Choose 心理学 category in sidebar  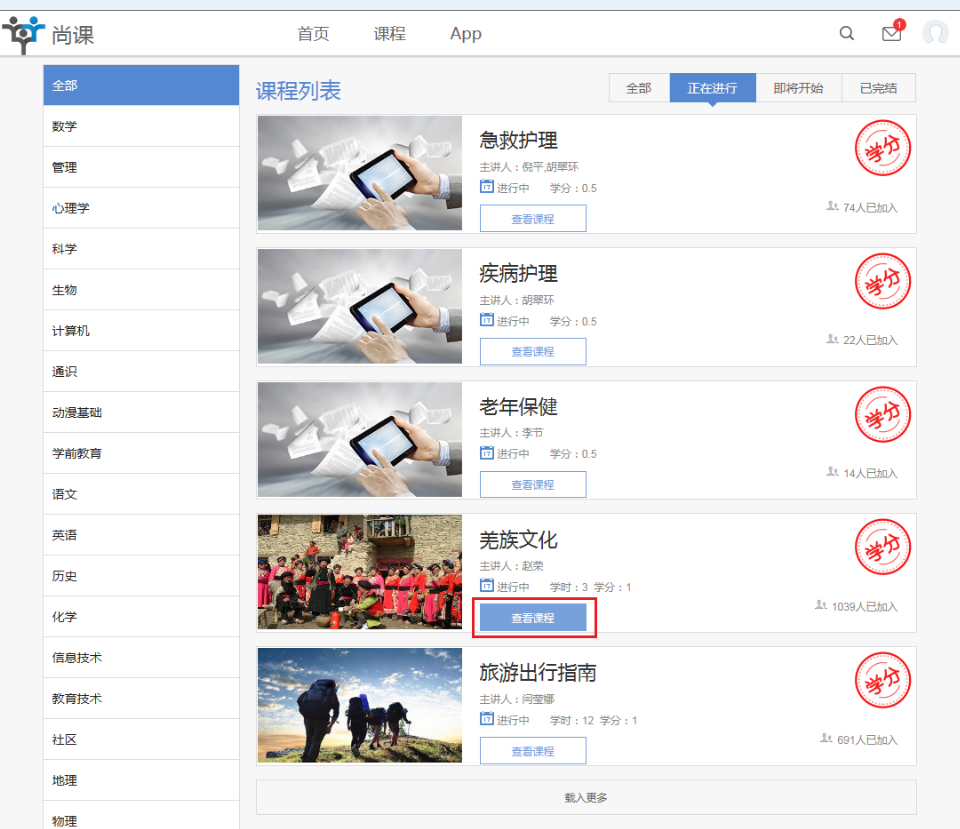point(141,208)
